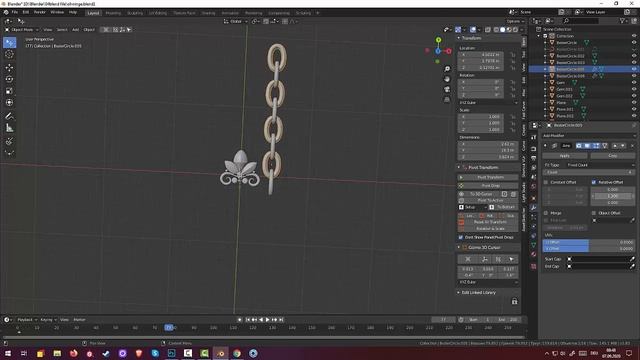The width and height of the screenshot is (640, 360).
Task: Disable the Relative Offset checkbox
Action: (594, 182)
